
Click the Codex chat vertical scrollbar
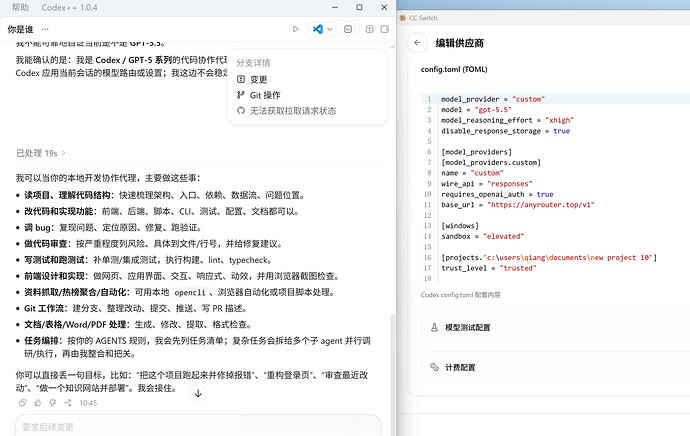pos(393,374)
